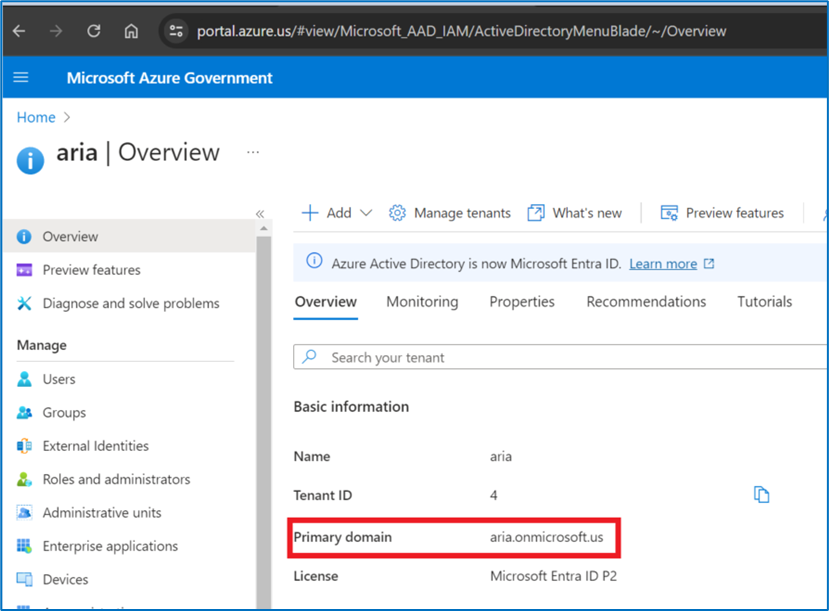The image size is (829, 611).
Task: Click the aria.onmicrosoft.us domain value
Action: pos(546,537)
